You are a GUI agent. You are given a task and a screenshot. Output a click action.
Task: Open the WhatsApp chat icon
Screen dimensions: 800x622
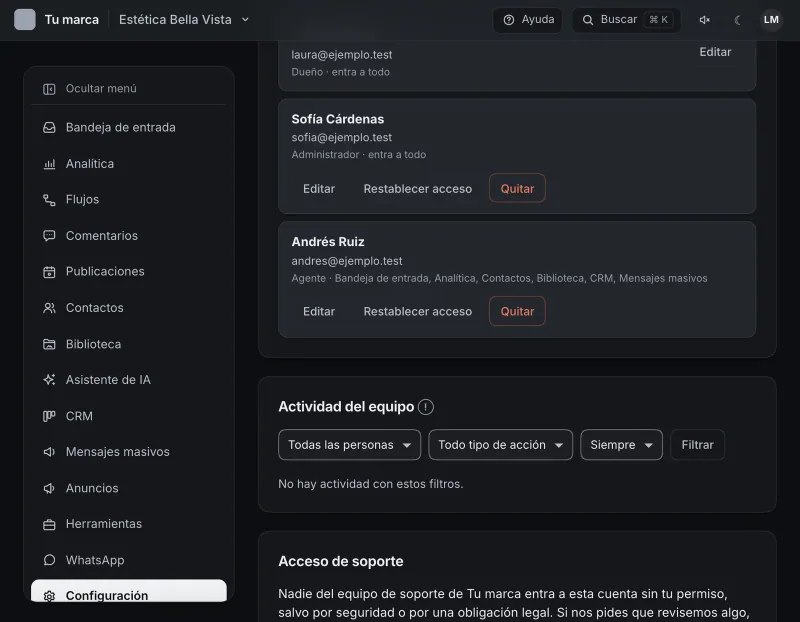tap(49, 560)
